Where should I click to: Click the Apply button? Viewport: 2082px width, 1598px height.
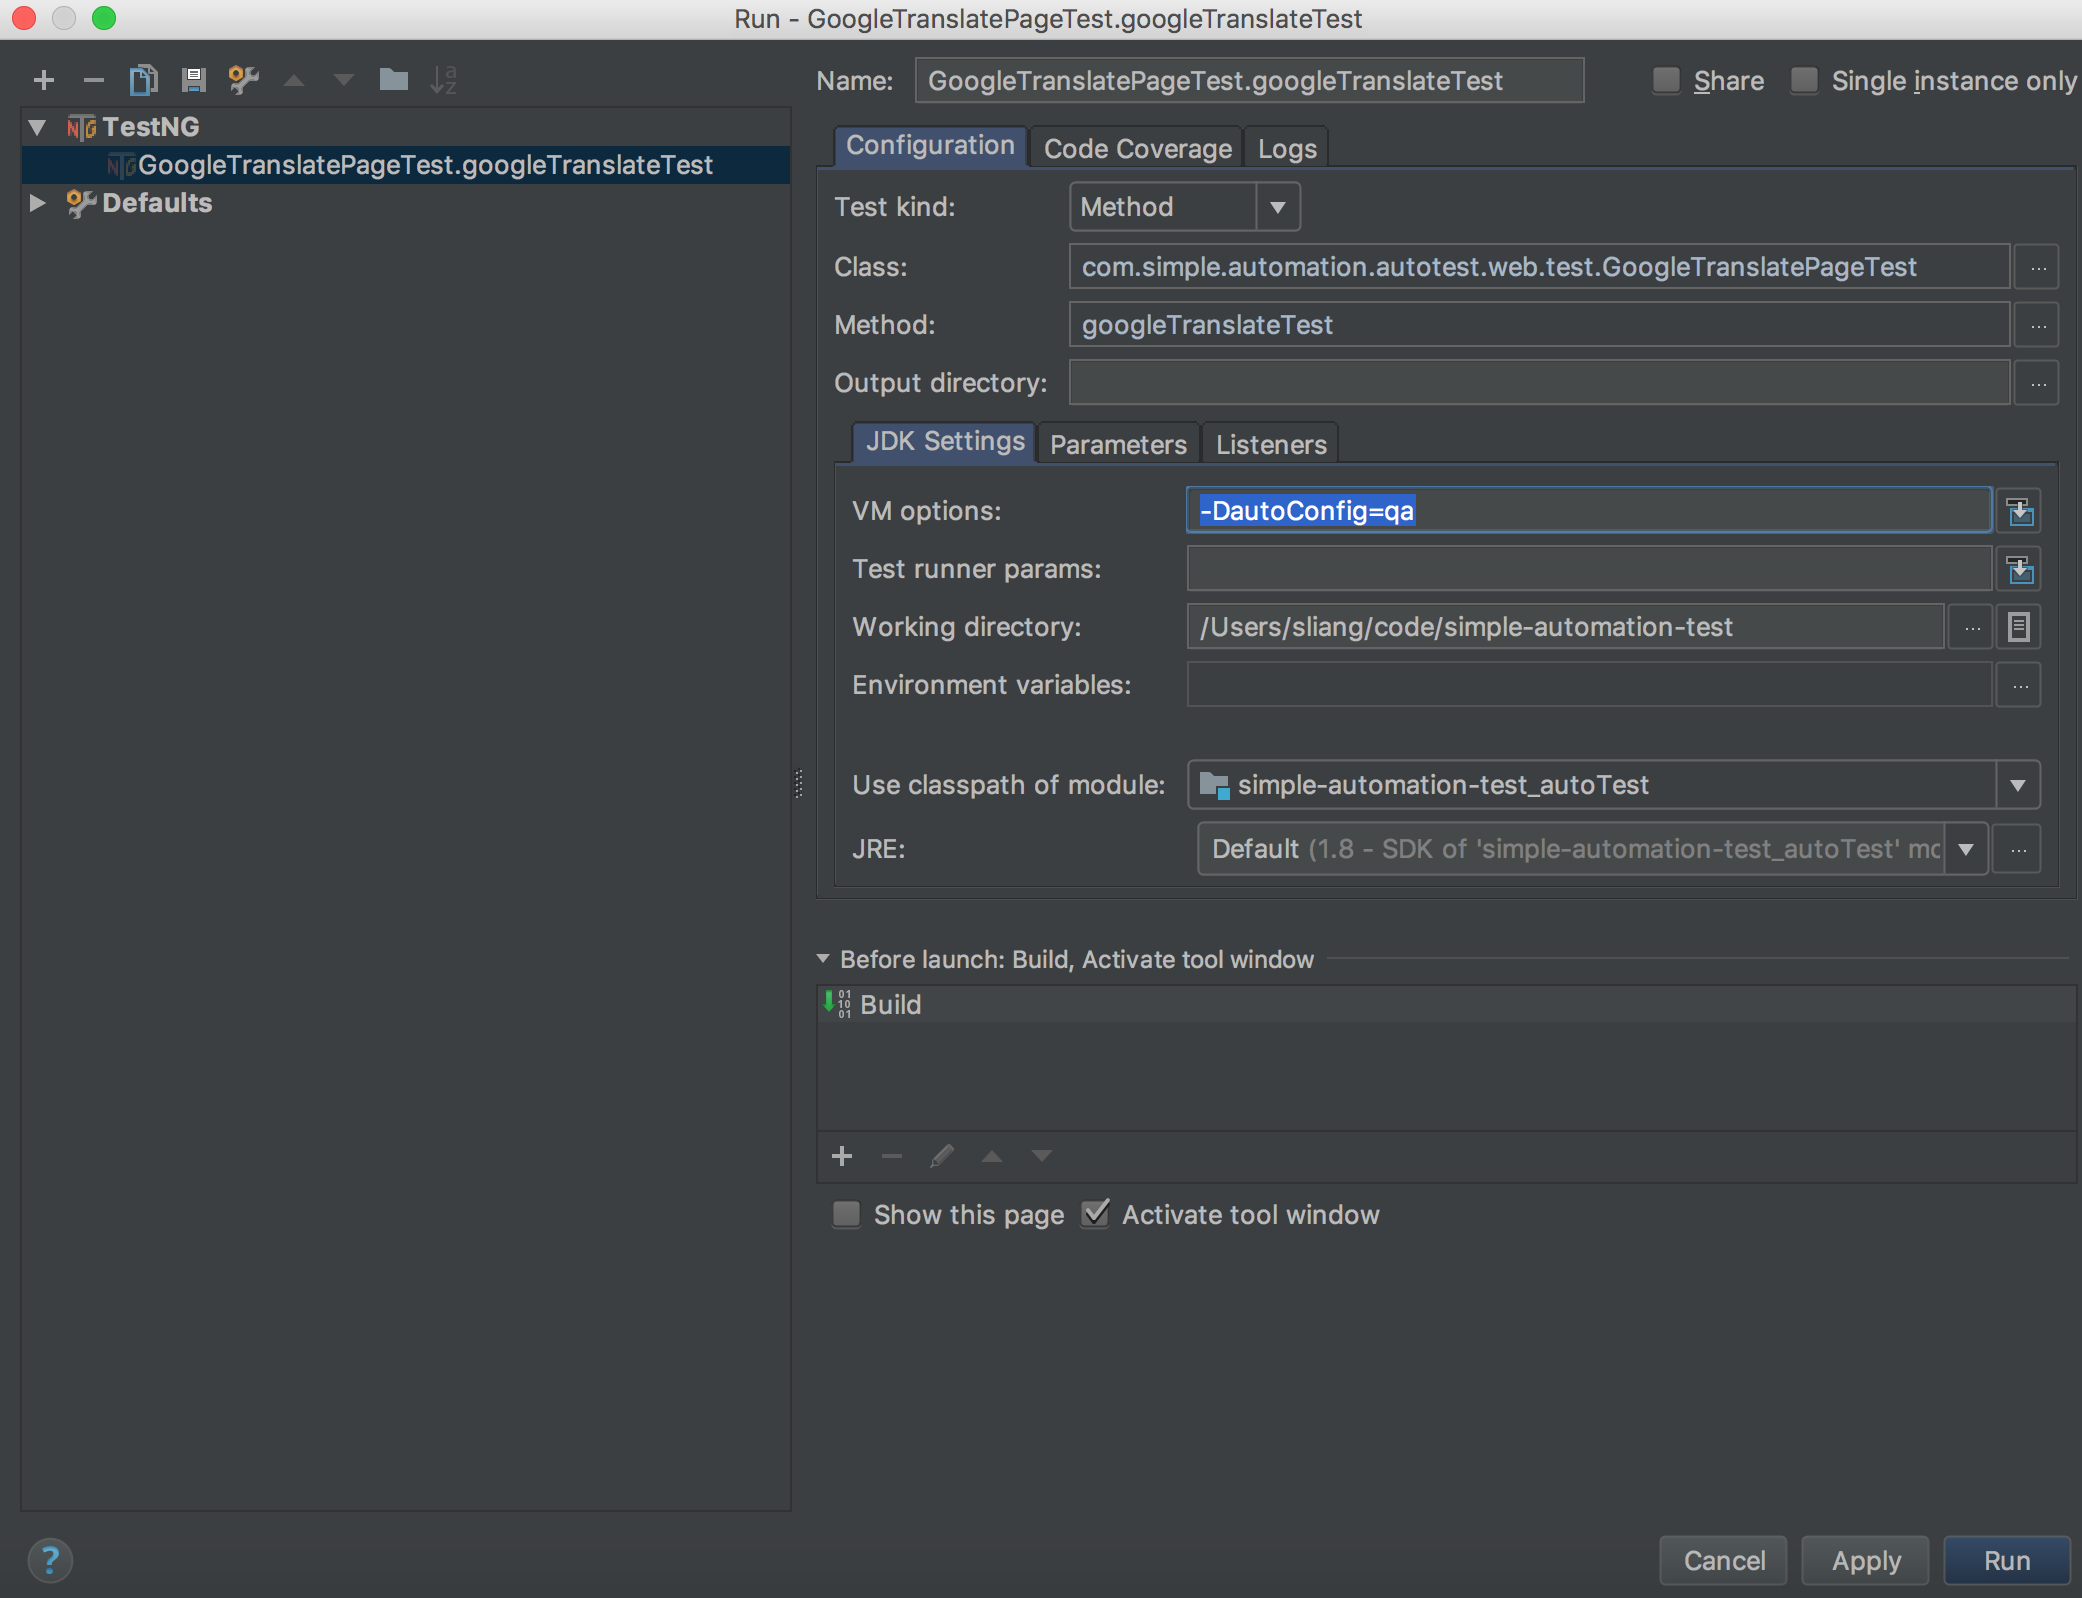pos(1870,1556)
